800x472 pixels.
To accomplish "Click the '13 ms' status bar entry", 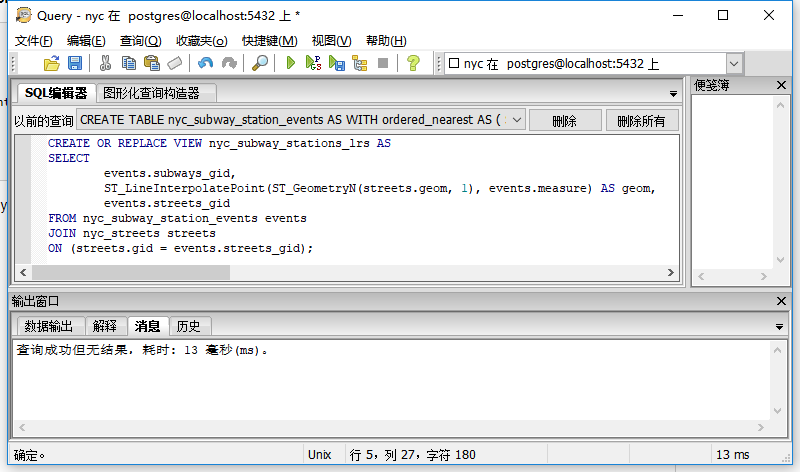I will click(x=733, y=455).
